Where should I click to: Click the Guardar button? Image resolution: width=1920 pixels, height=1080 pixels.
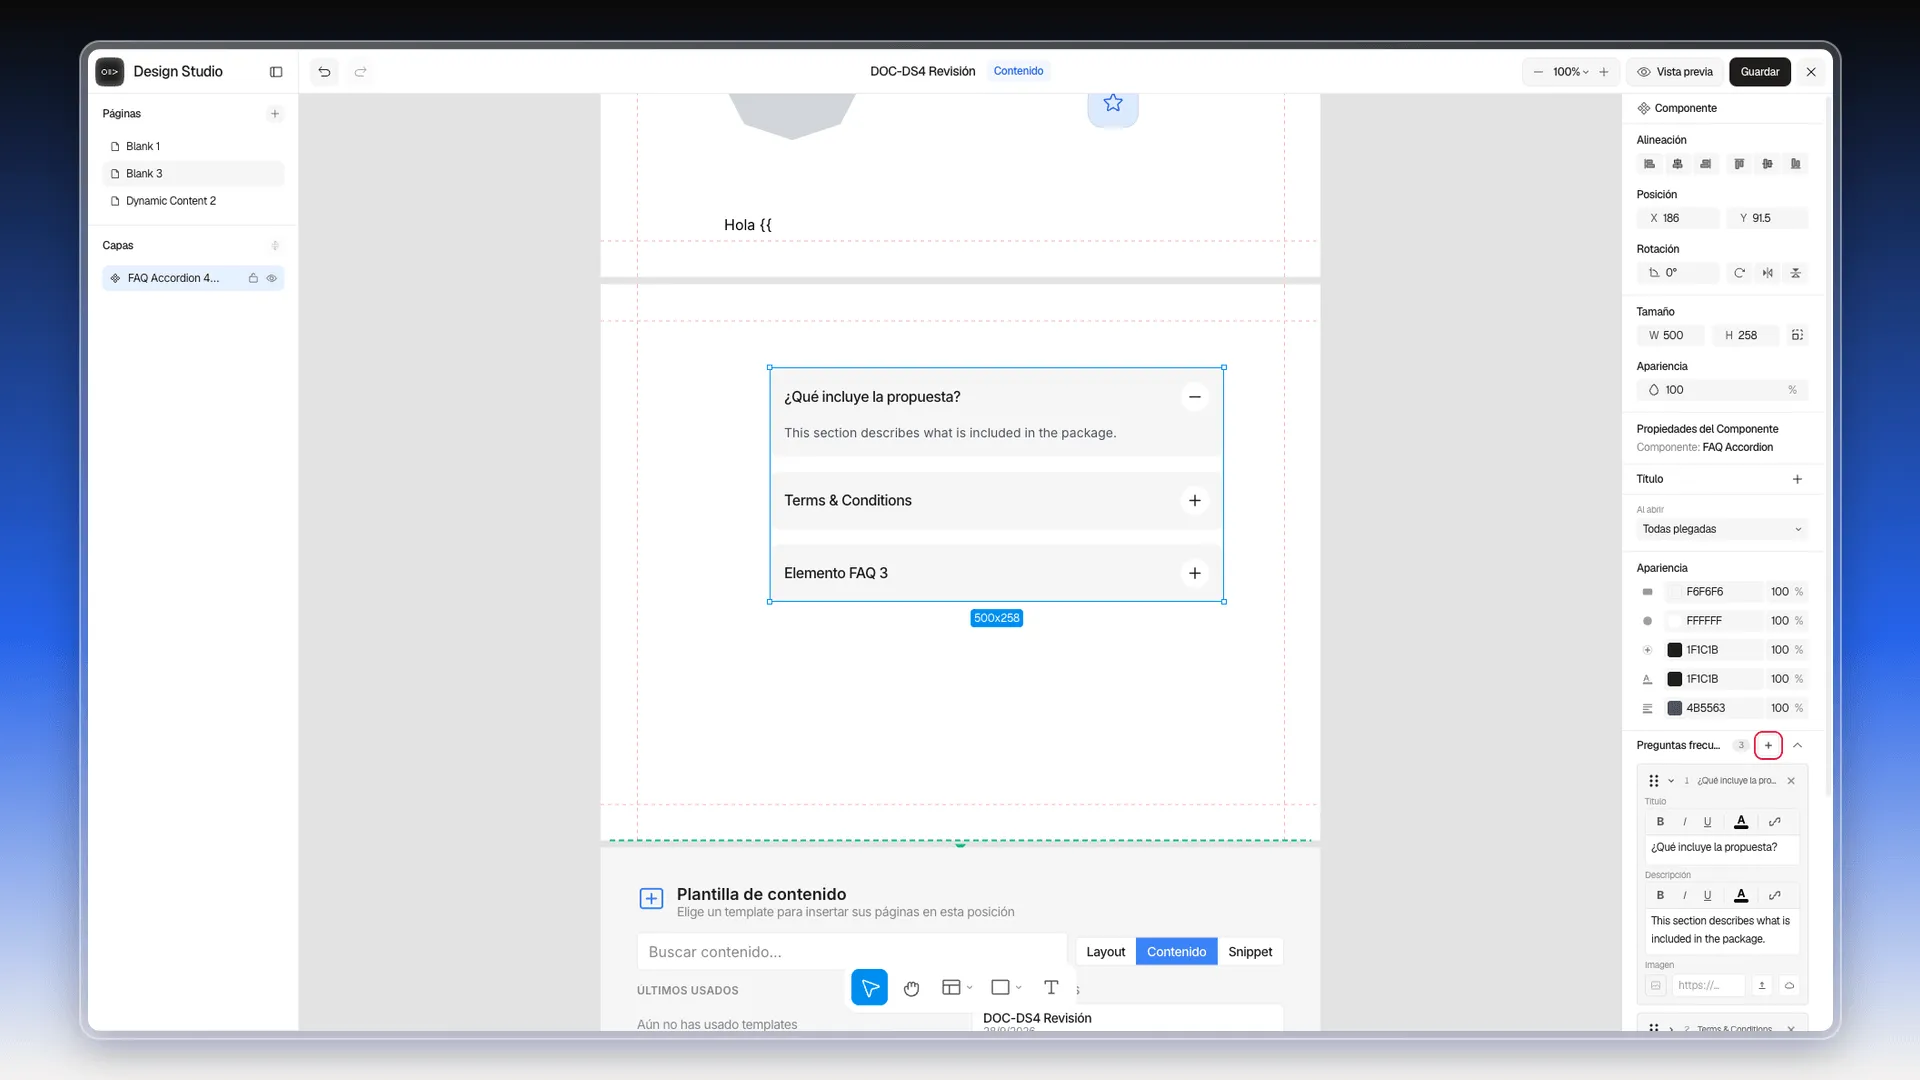click(x=1759, y=72)
